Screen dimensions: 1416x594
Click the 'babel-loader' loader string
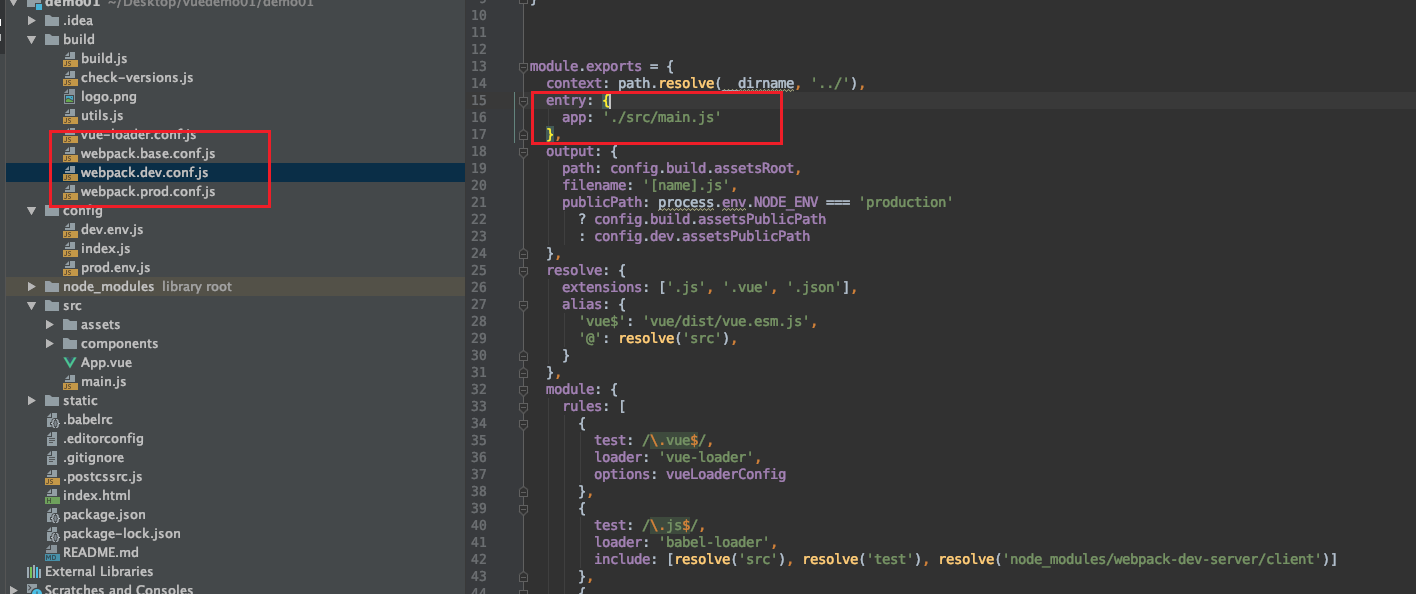714,543
